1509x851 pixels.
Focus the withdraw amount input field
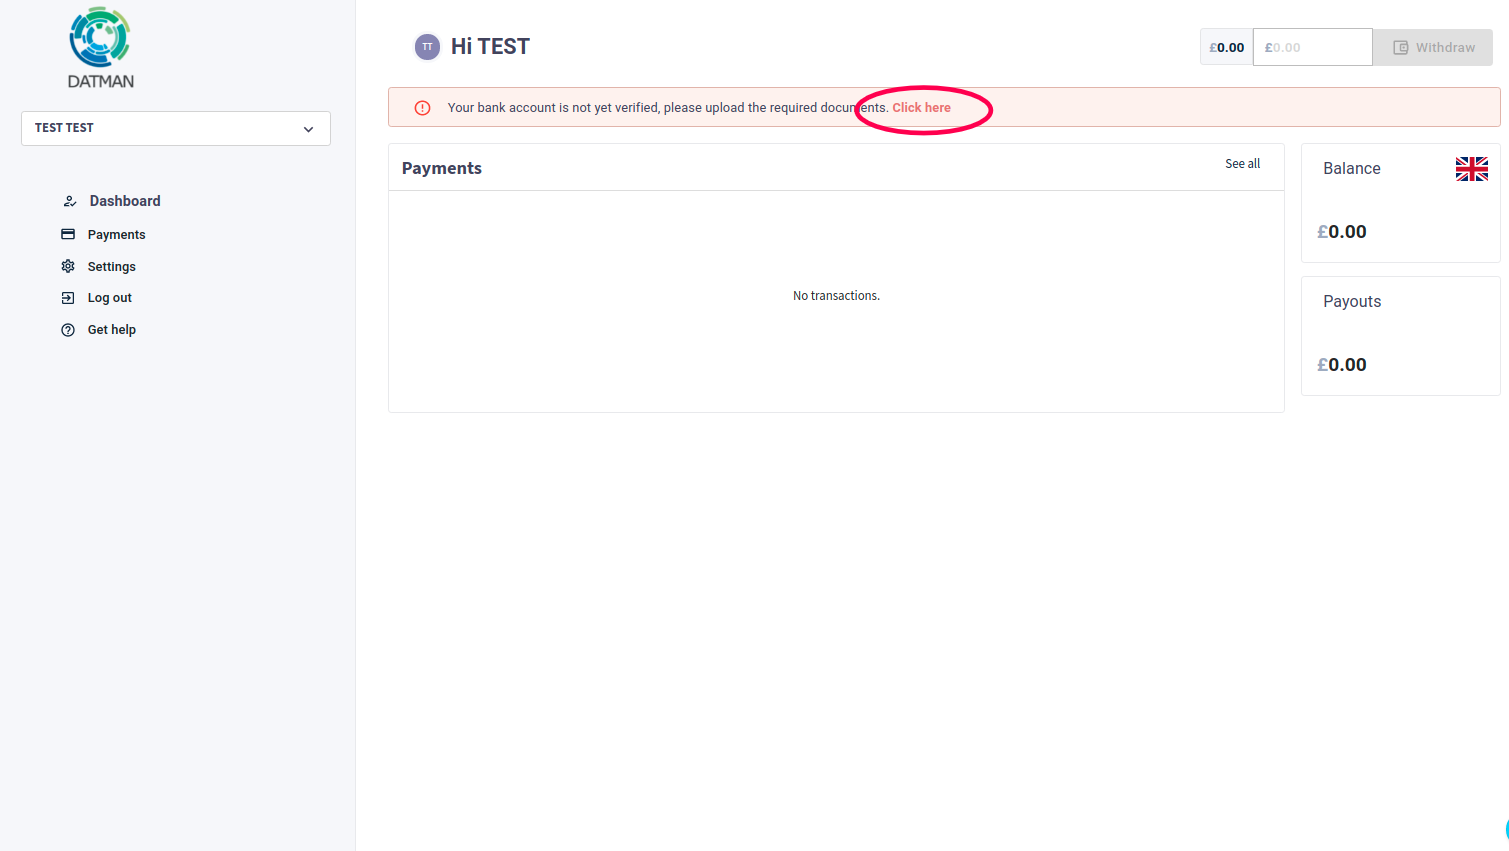coord(1312,47)
